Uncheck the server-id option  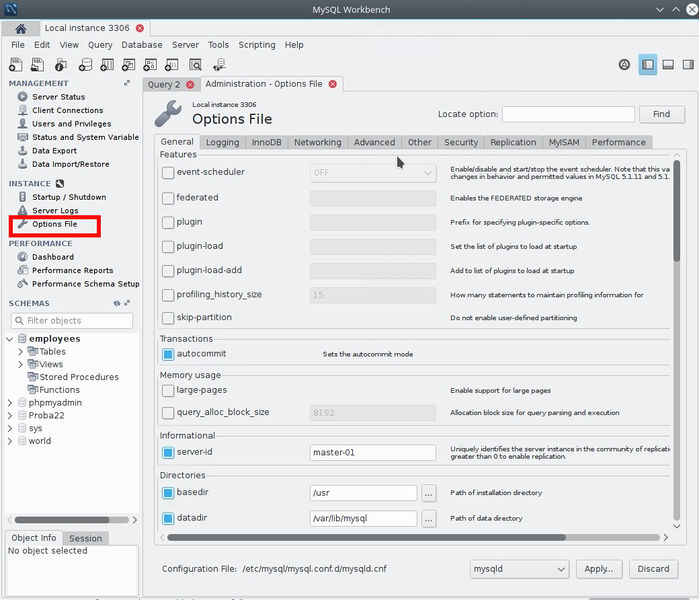pos(168,452)
